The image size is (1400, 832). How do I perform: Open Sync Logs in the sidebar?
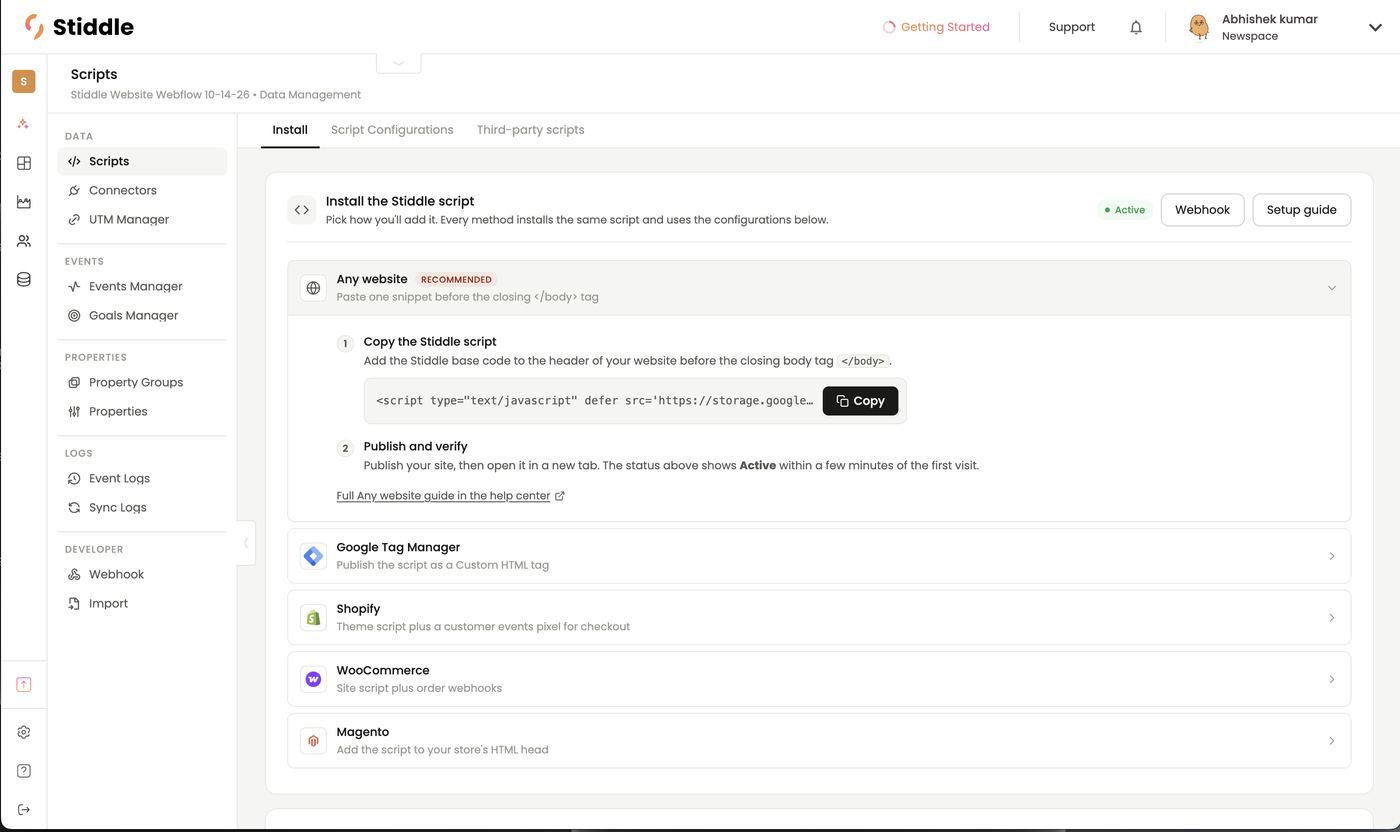pos(143,507)
